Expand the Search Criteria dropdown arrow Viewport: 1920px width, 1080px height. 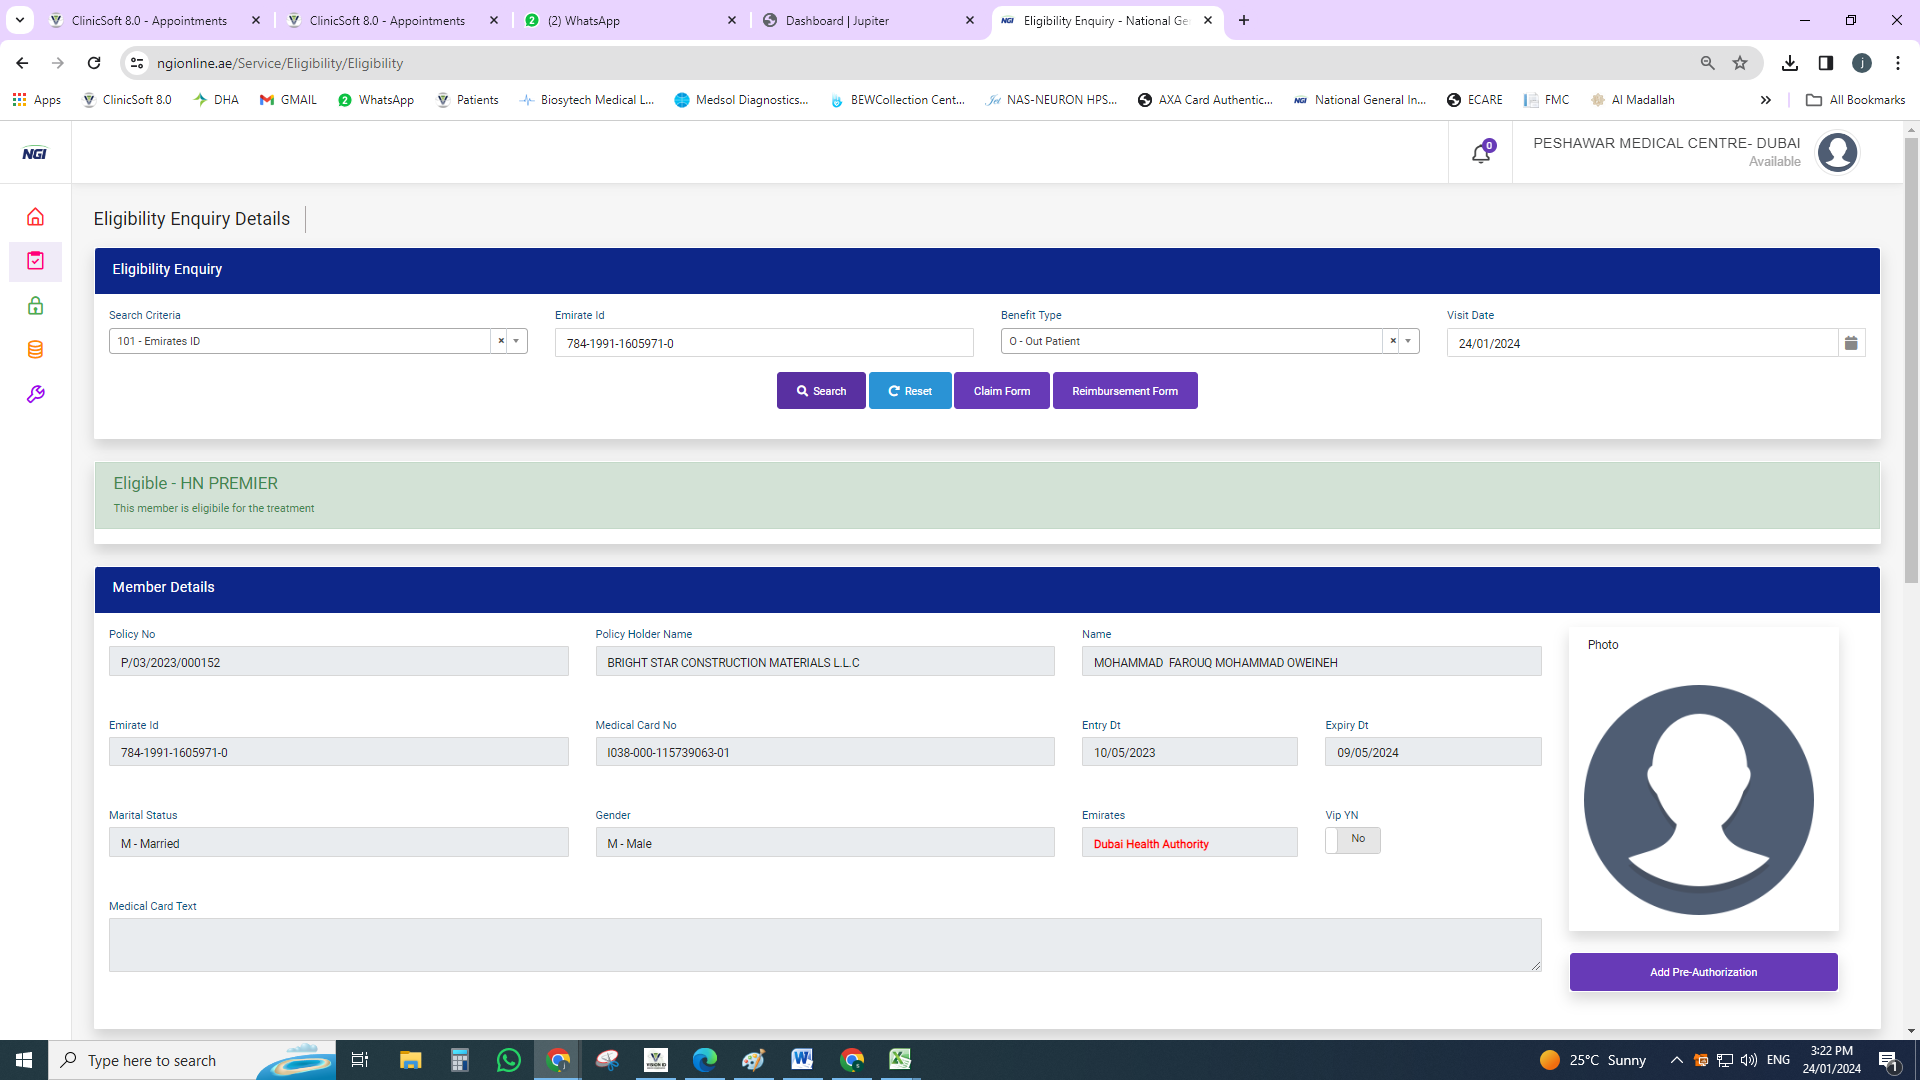(516, 341)
